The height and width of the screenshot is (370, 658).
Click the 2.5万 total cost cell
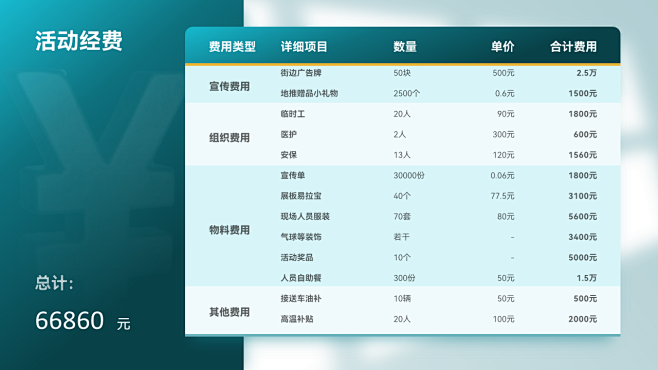(587, 73)
